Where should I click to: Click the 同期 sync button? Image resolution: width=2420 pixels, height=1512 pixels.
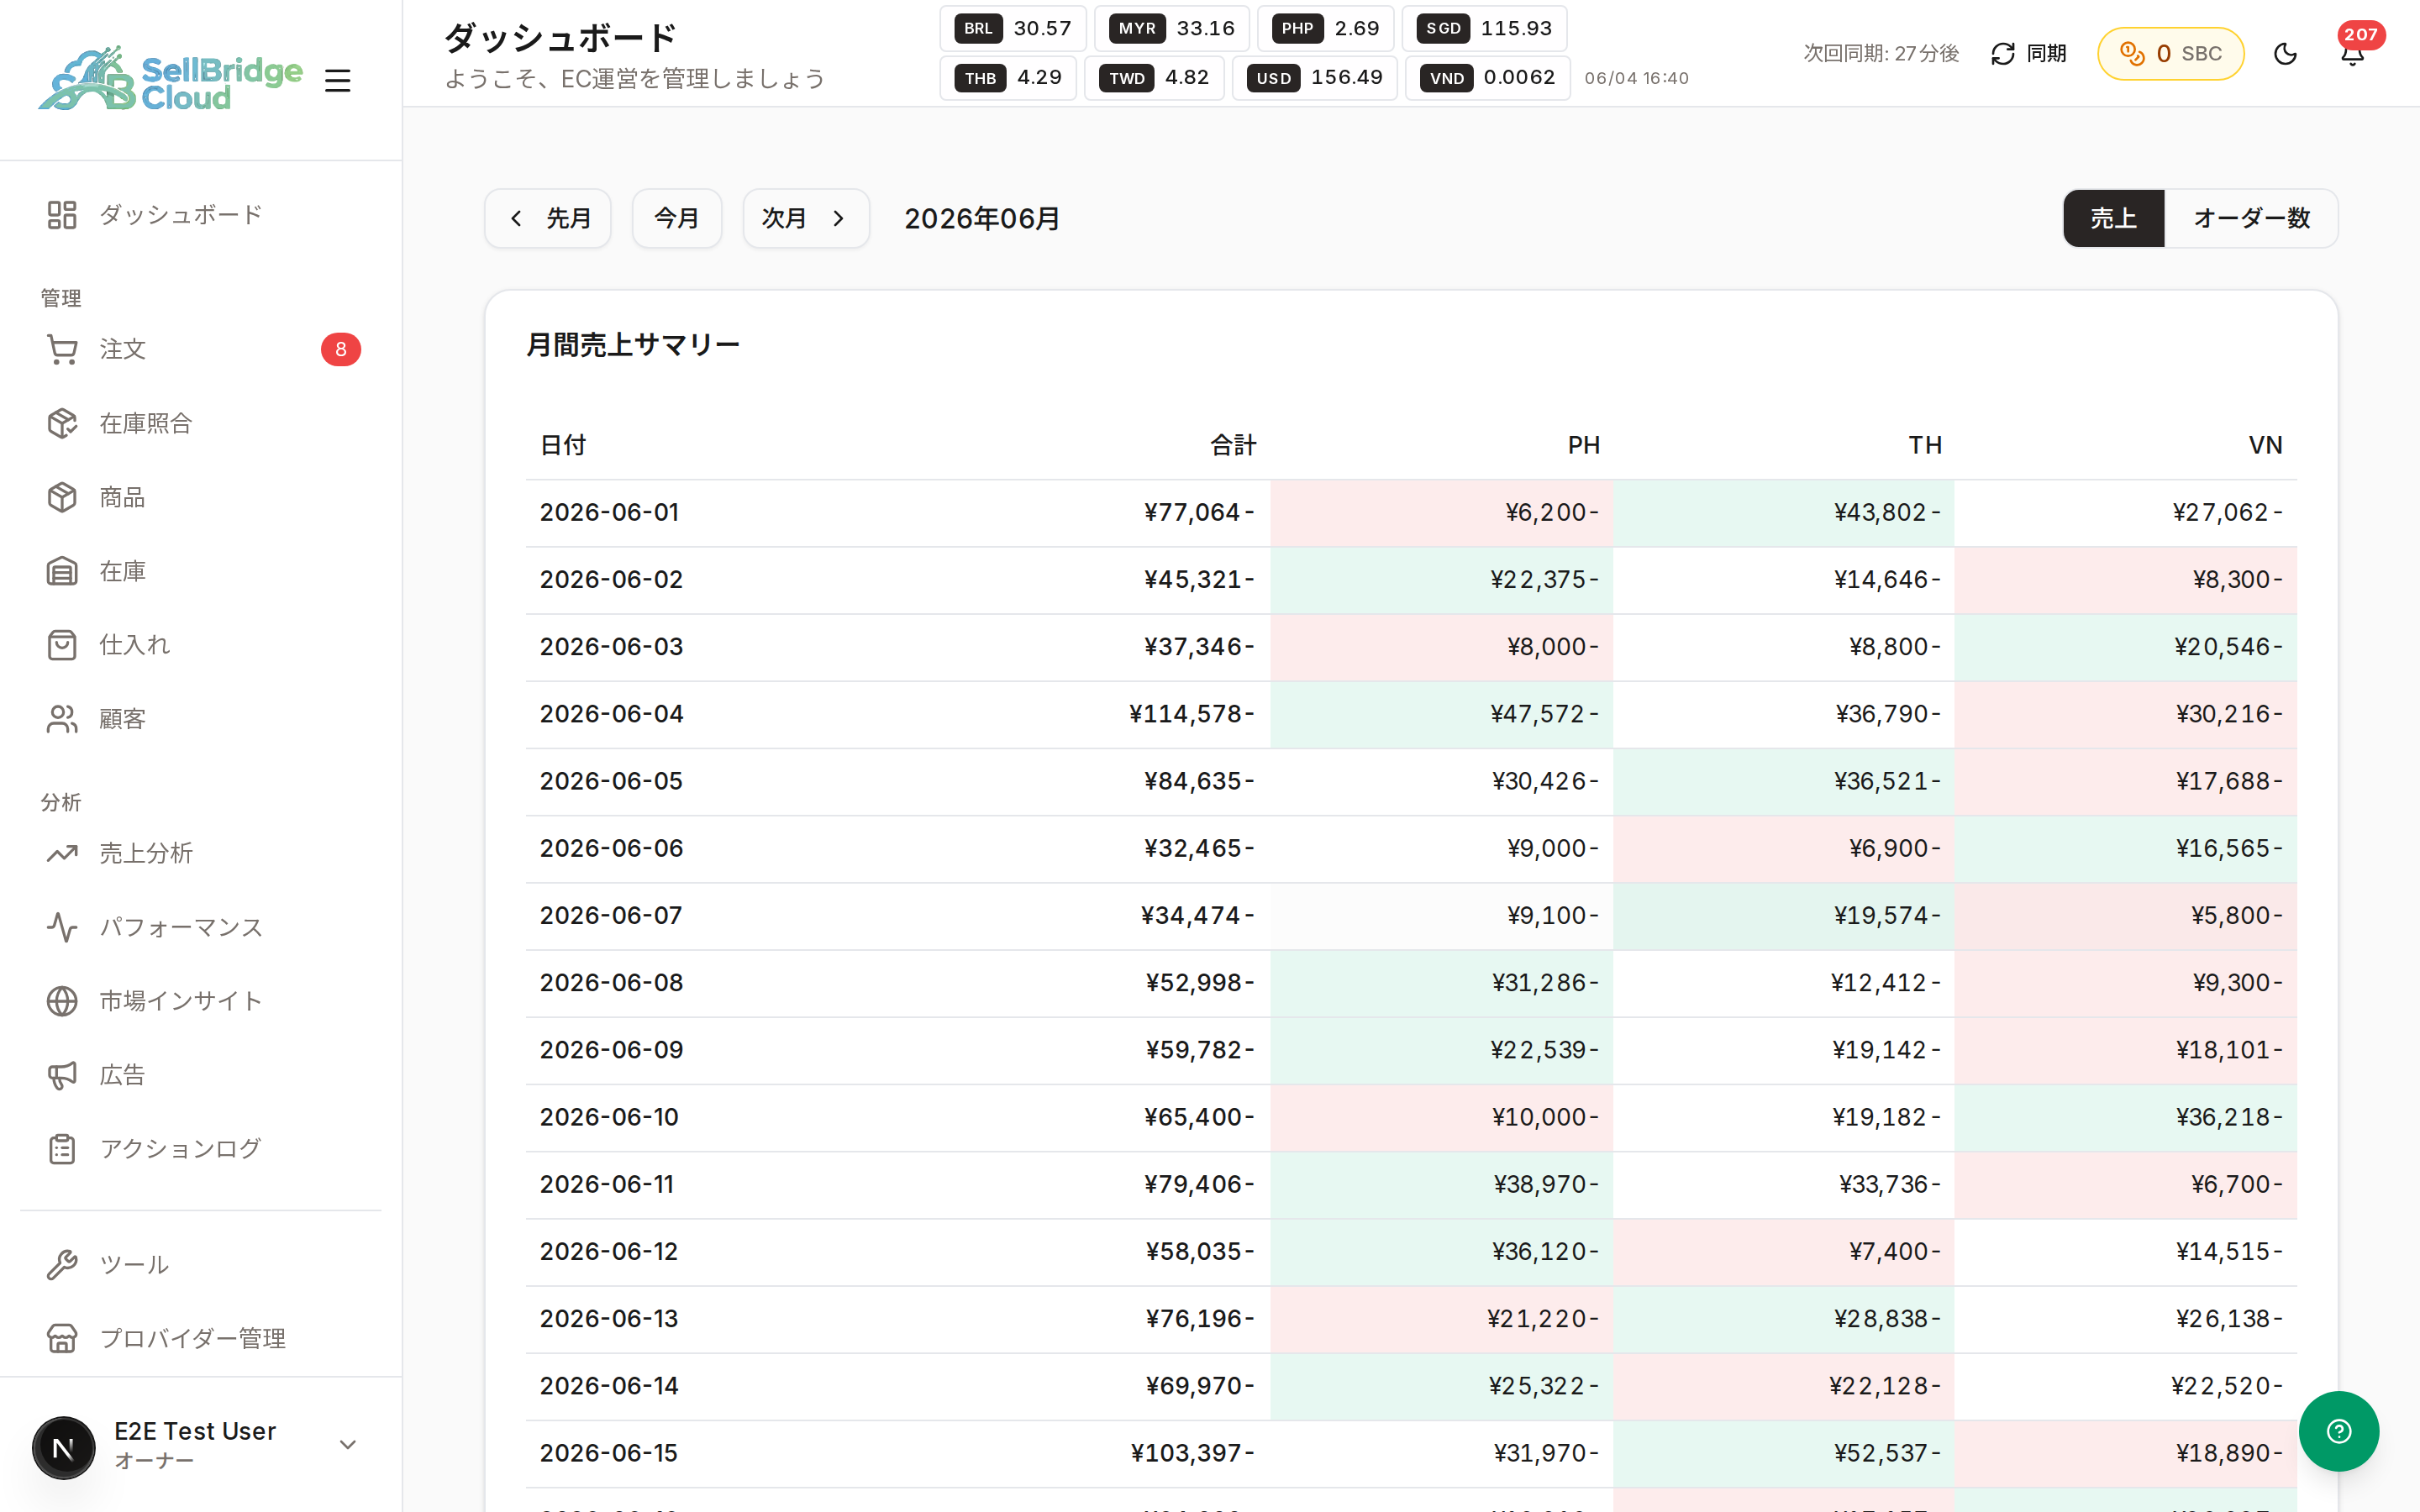2029,53
